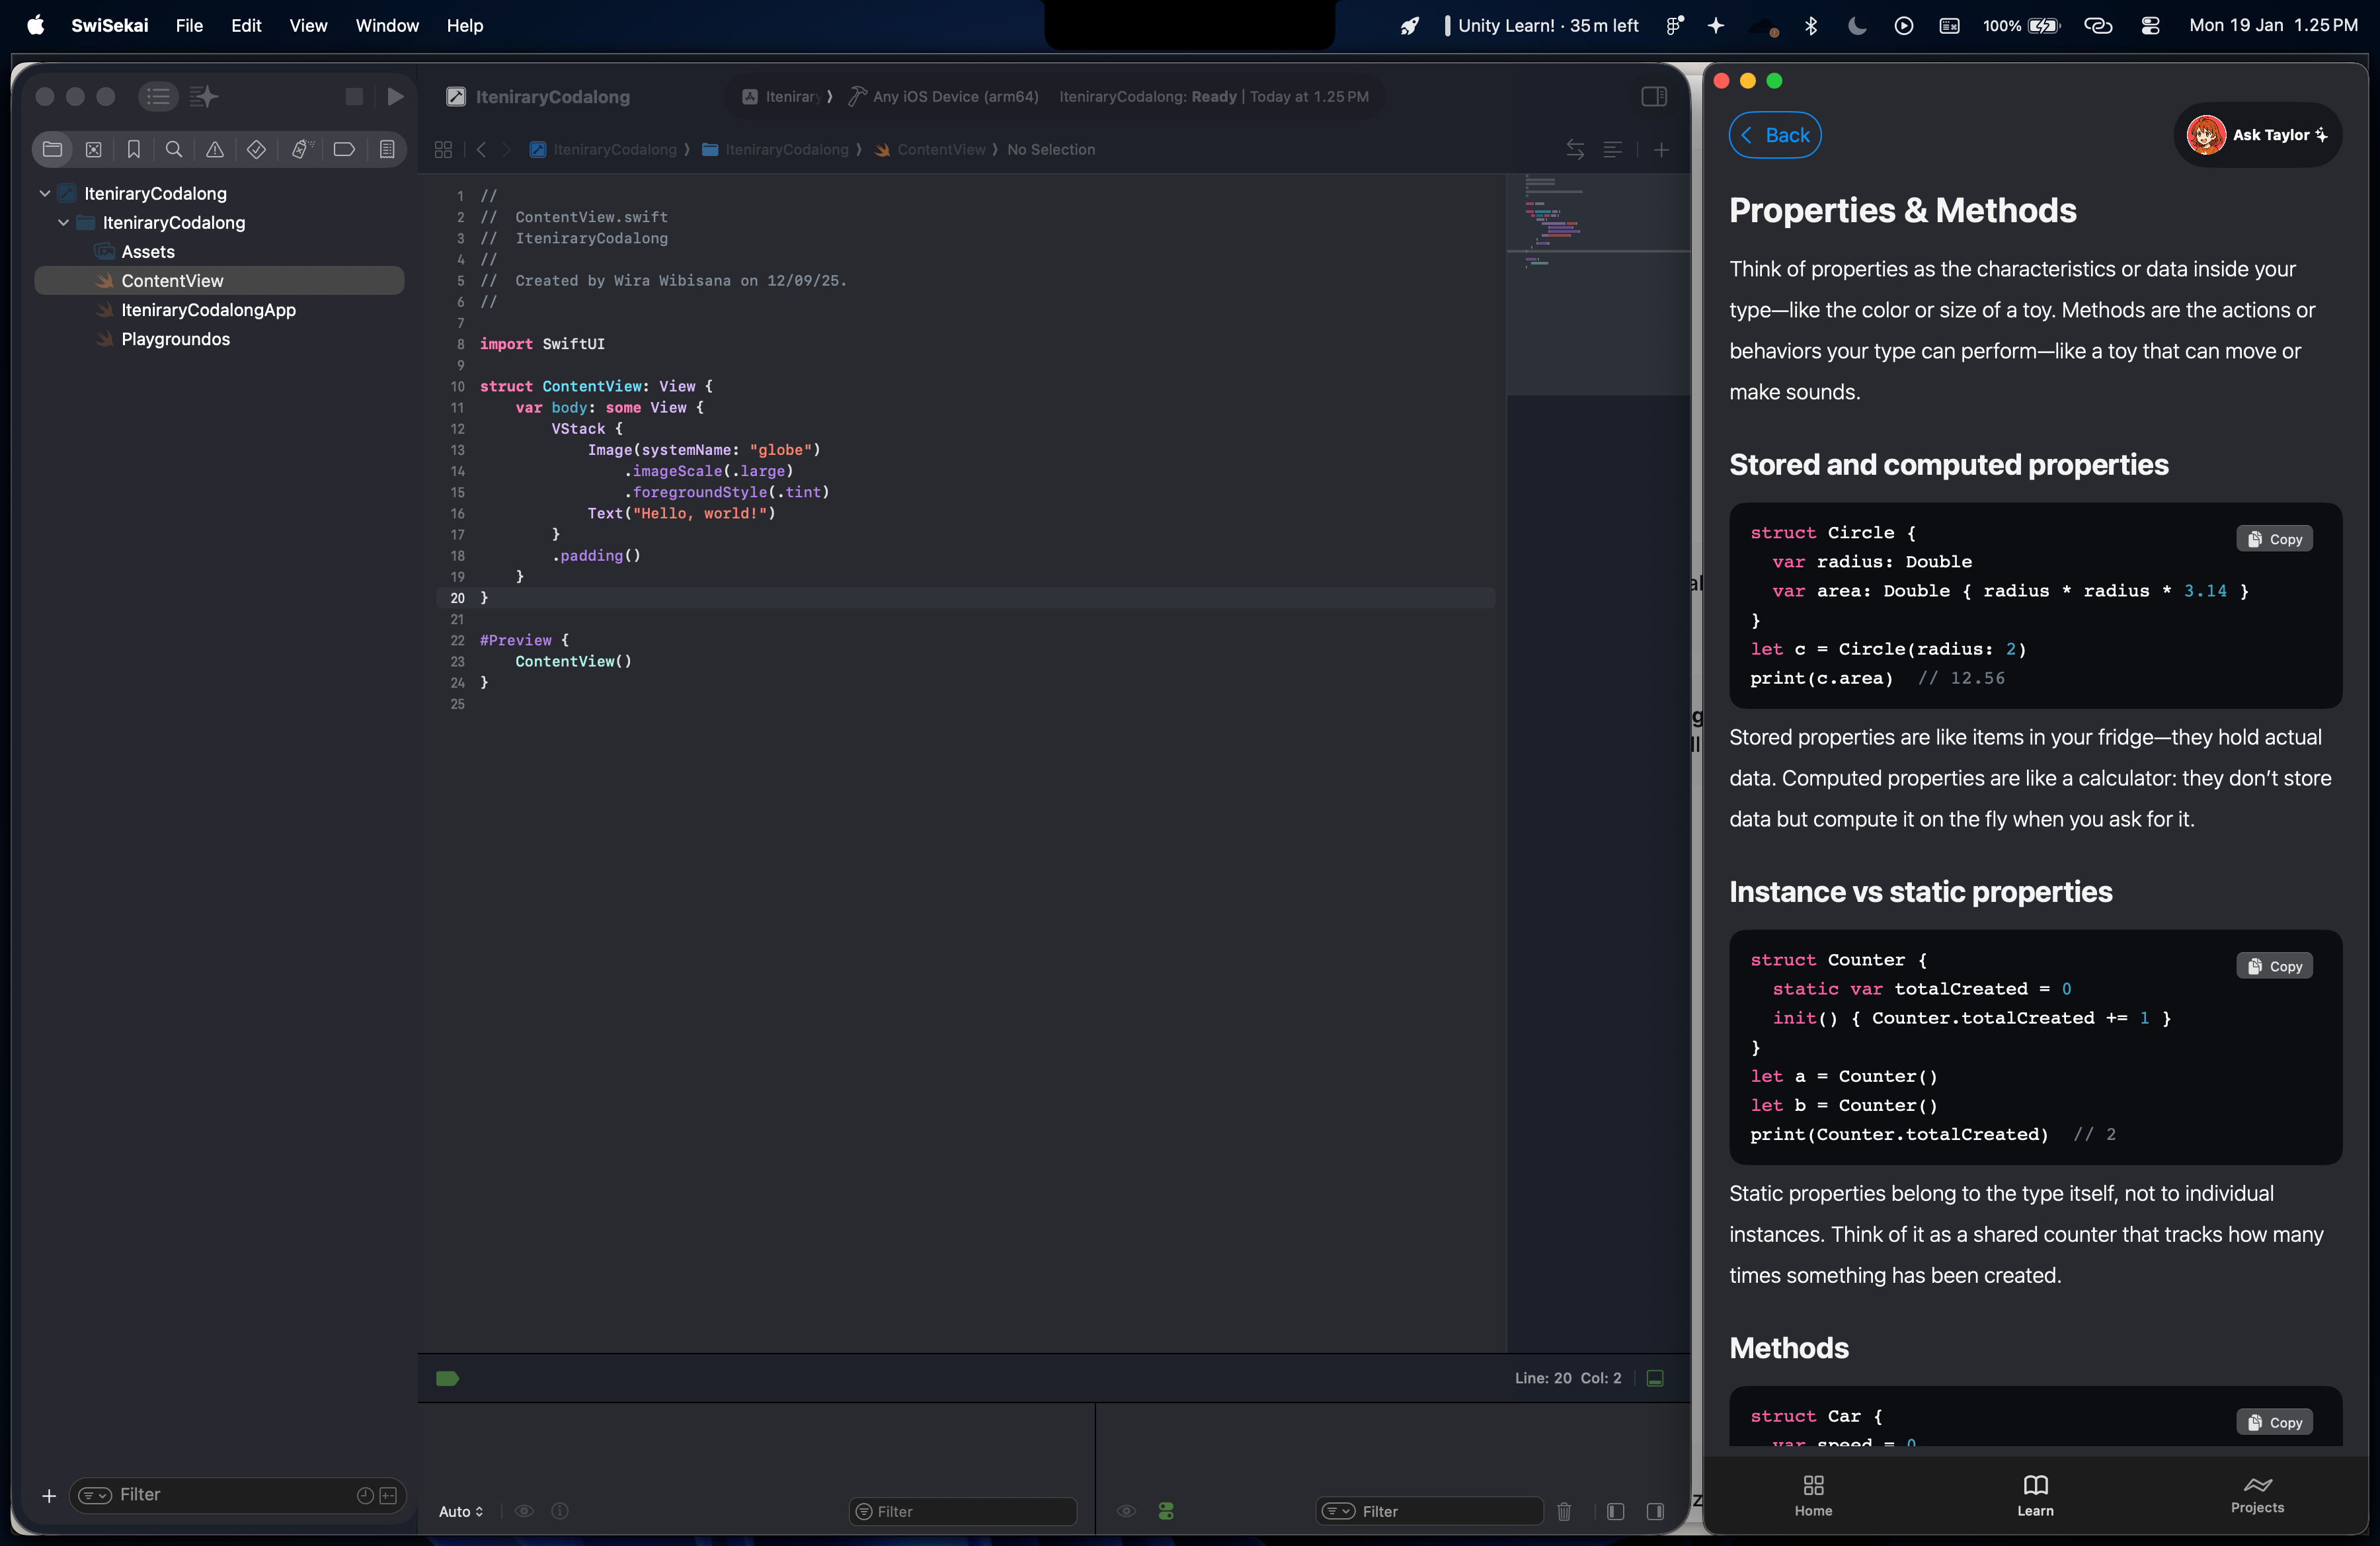Viewport: 2380px width, 1546px height.
Task: Run the app with the play button
Action: tap(394, 96)
